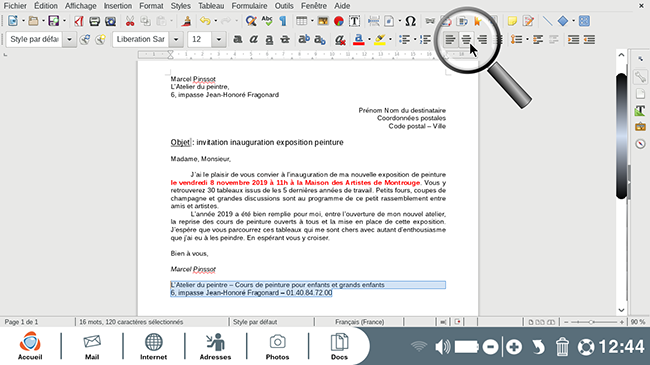Align paragraph left
This screenshot has height=365, width=650.
tap(450, 39)
